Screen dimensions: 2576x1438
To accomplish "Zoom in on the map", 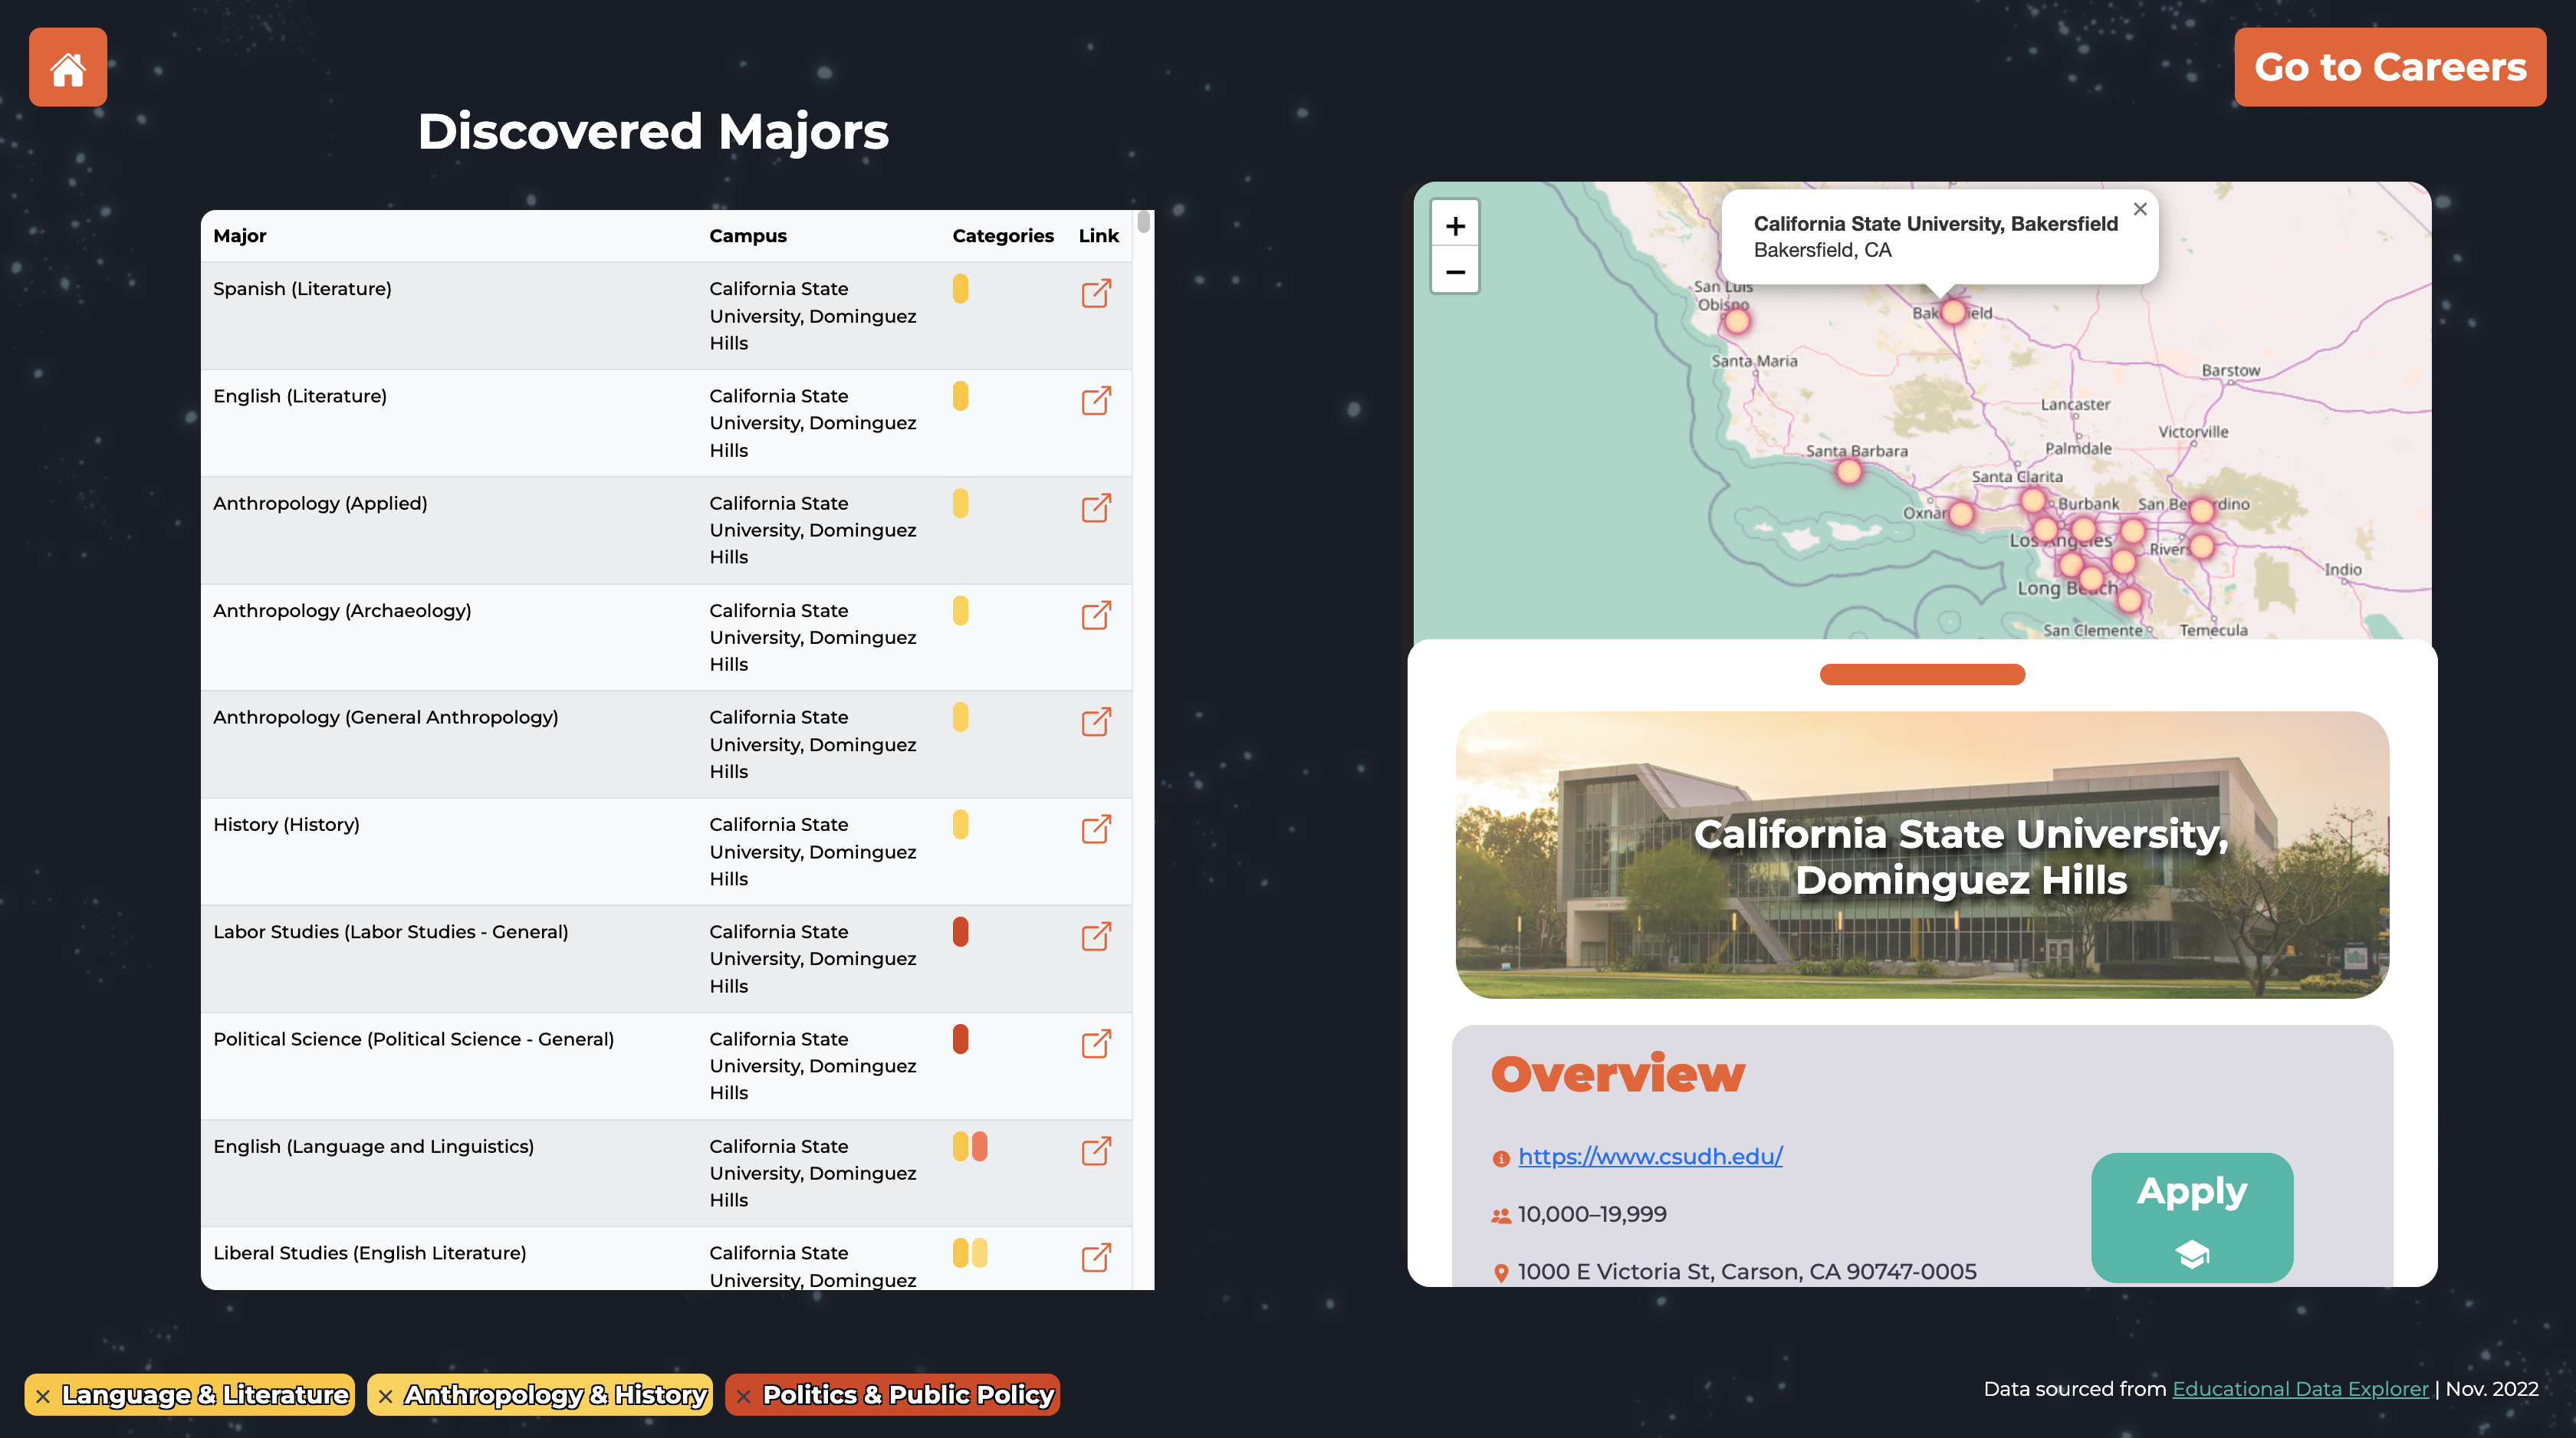I will 1455,226.
